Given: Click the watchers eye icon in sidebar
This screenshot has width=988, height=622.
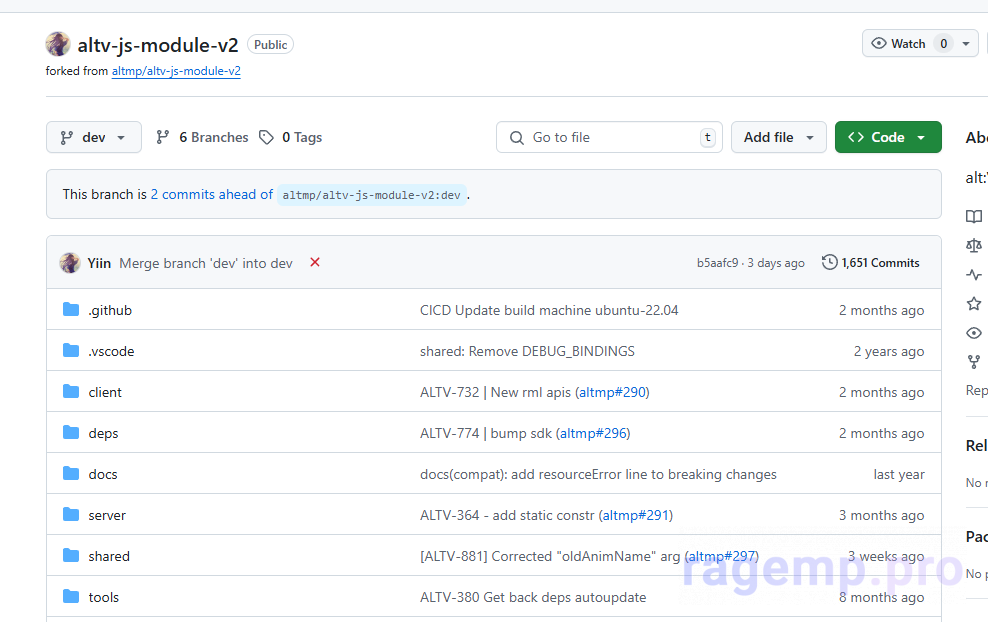Looking at the screenshot, I should [974, 333].
